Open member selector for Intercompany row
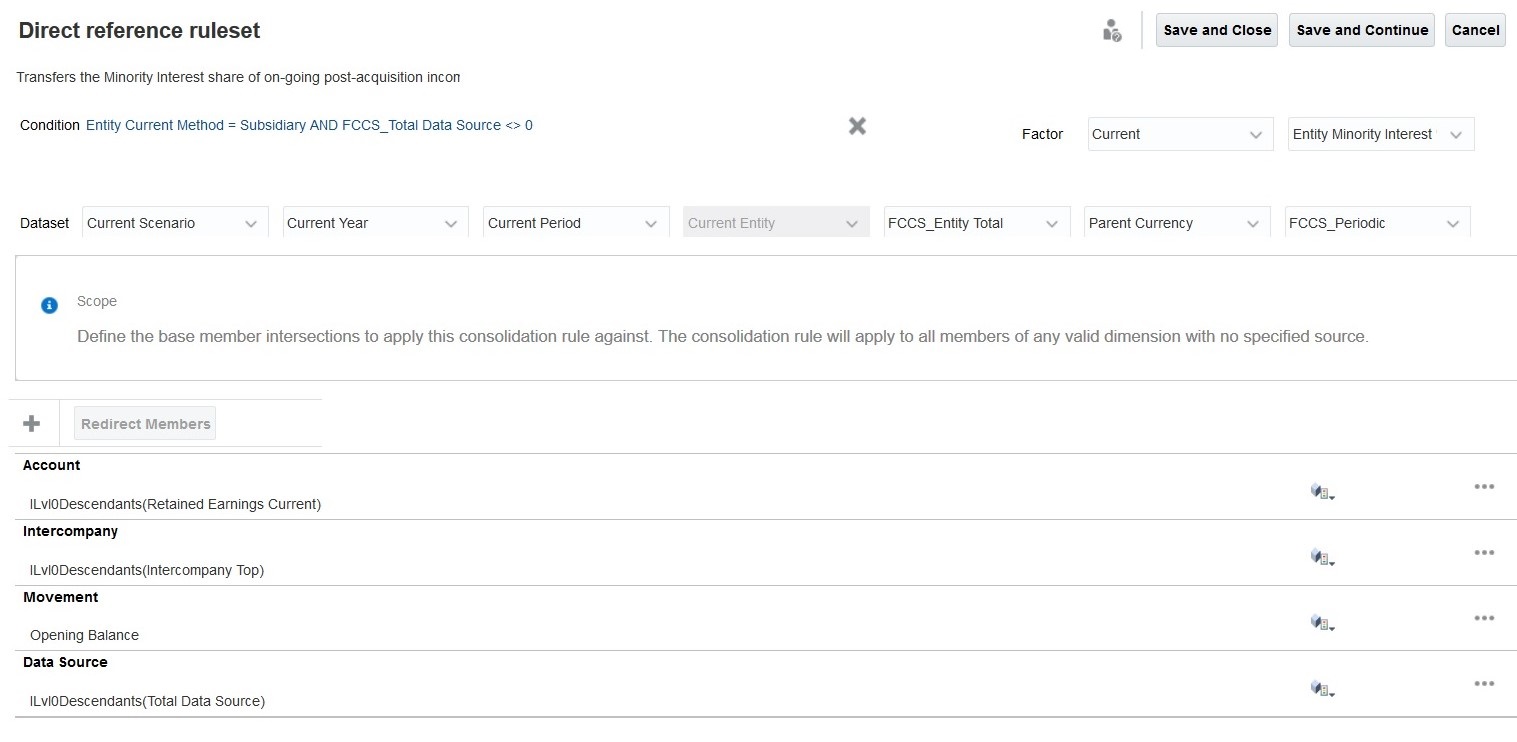1517x742 pixels. 1322,558
